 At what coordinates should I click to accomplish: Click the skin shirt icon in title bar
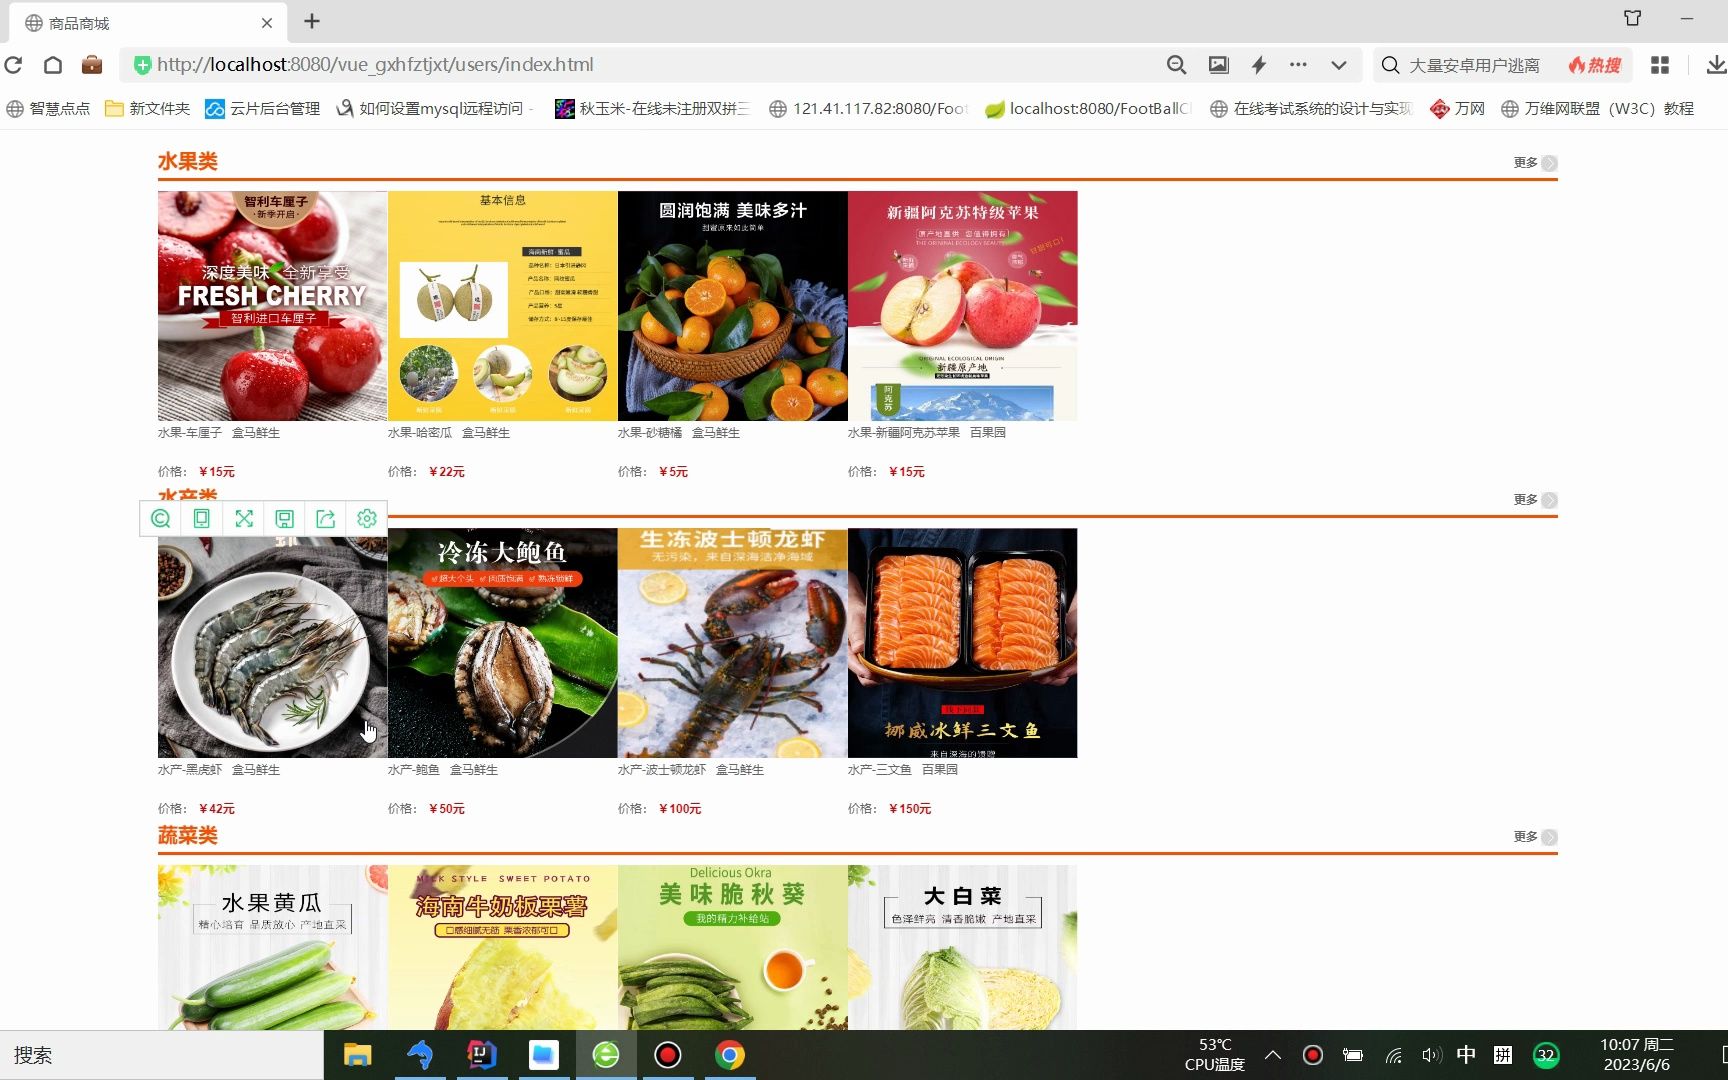[x=1633, y=18]
